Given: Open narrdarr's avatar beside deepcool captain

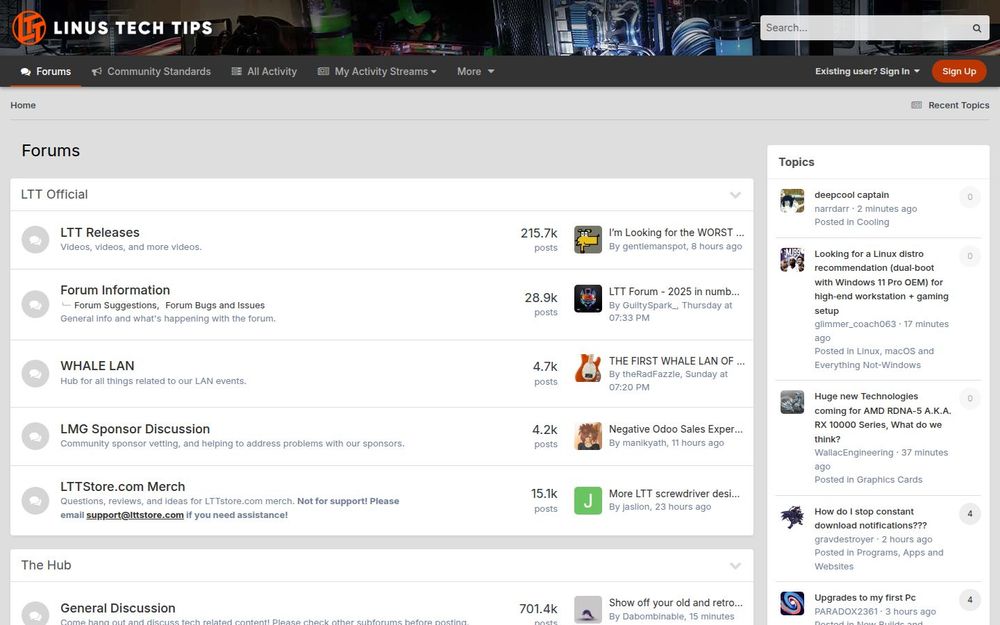Looking at the screenshot, I should pyautogui.click(x=792, y=200).
